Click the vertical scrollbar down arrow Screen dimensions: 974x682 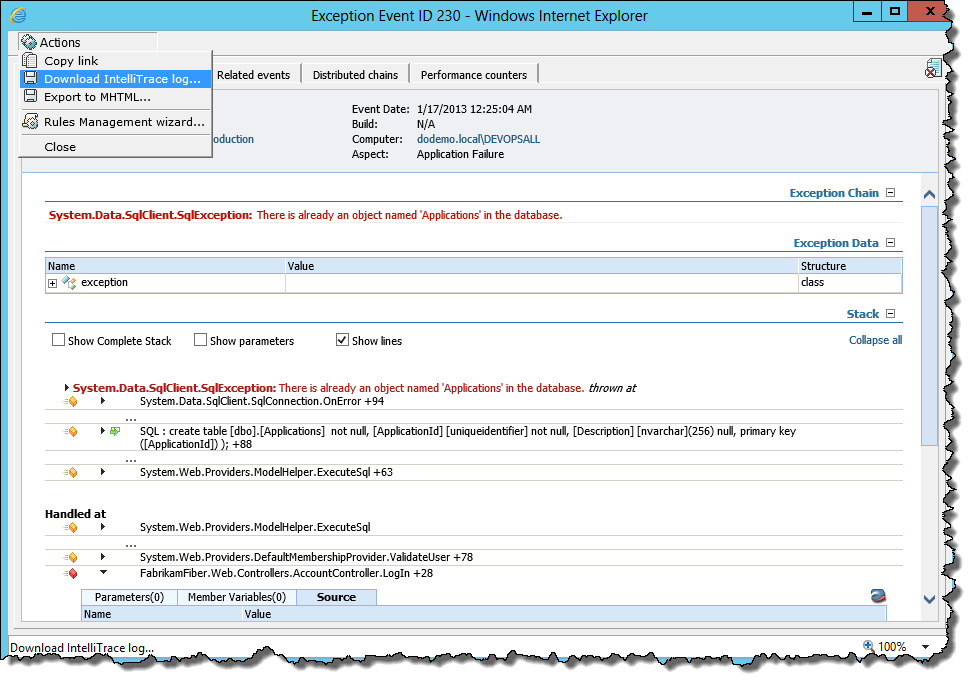click(x=929, y=598)
